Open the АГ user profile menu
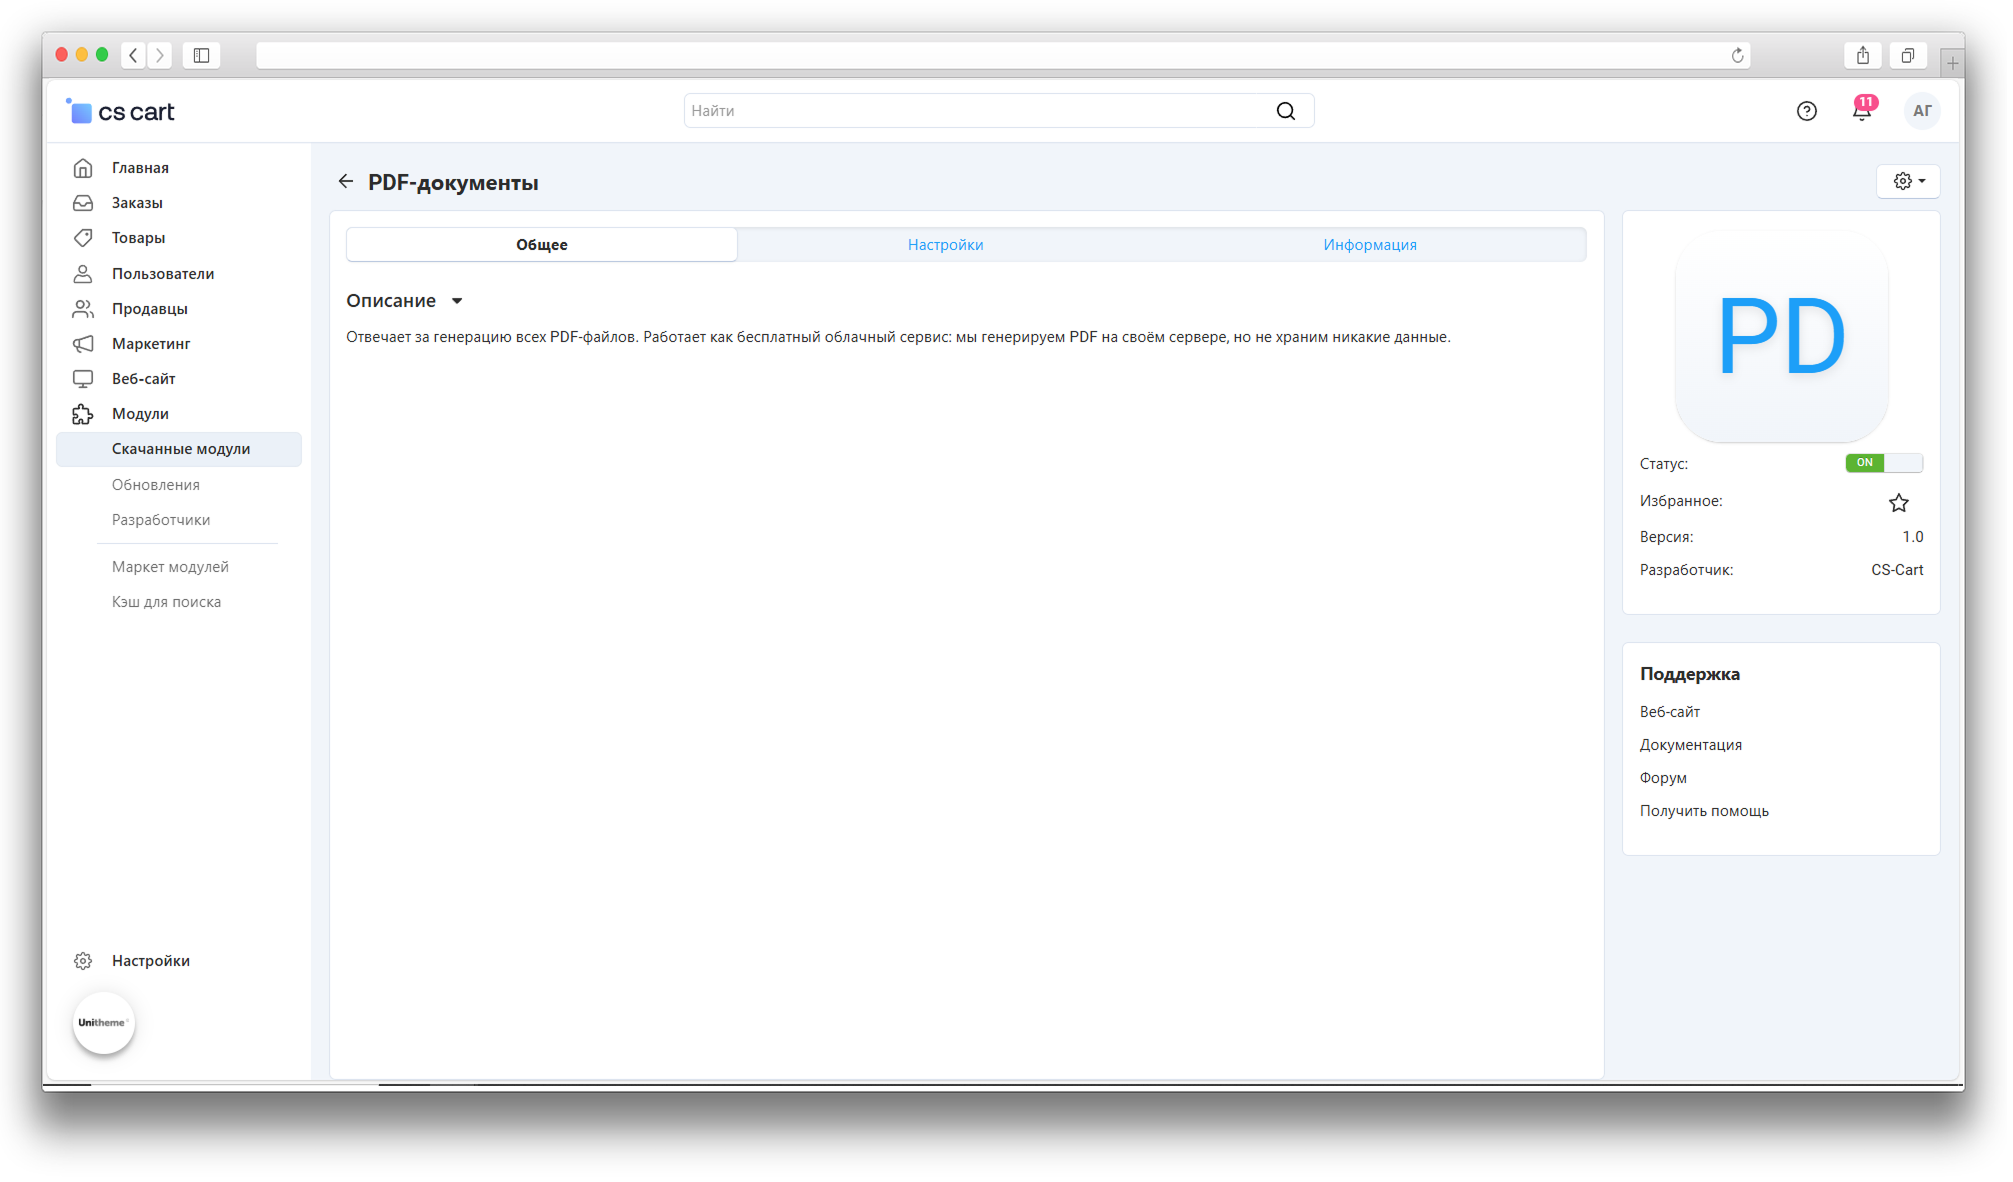 pos(1921,111)
